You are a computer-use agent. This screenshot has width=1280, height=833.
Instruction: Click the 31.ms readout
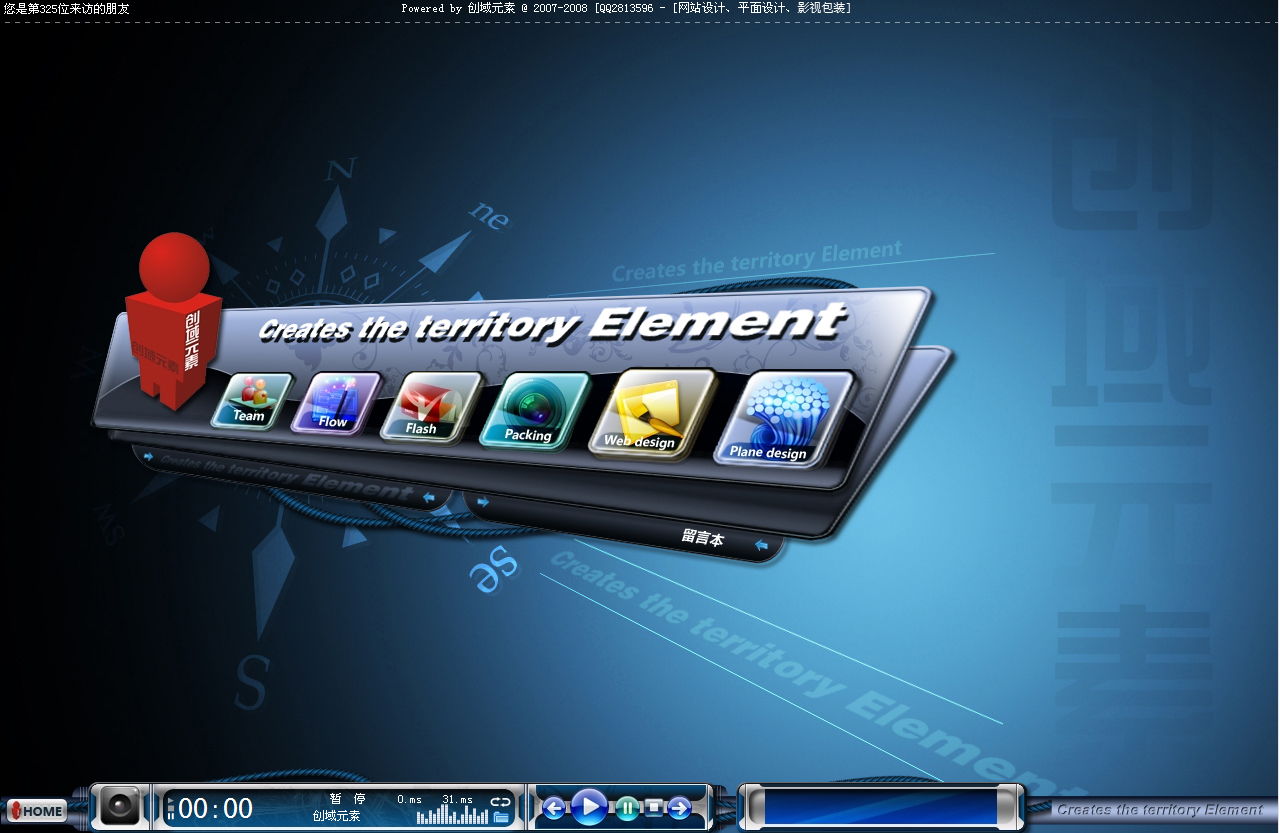coord(458,799)
